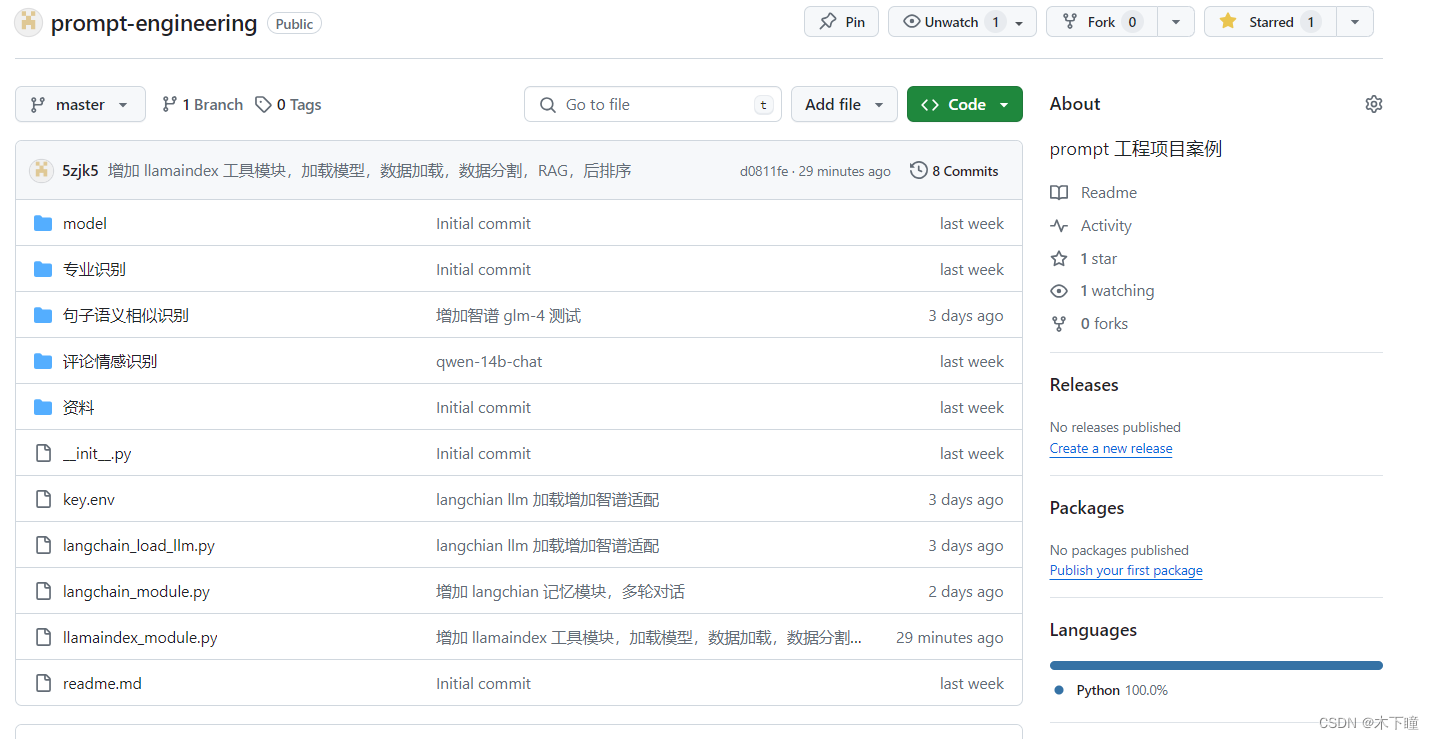1434x739 pixels.
Task: Open the star lists dropdown arrow
Action: pyautogui.click(x=1355, y=22)
